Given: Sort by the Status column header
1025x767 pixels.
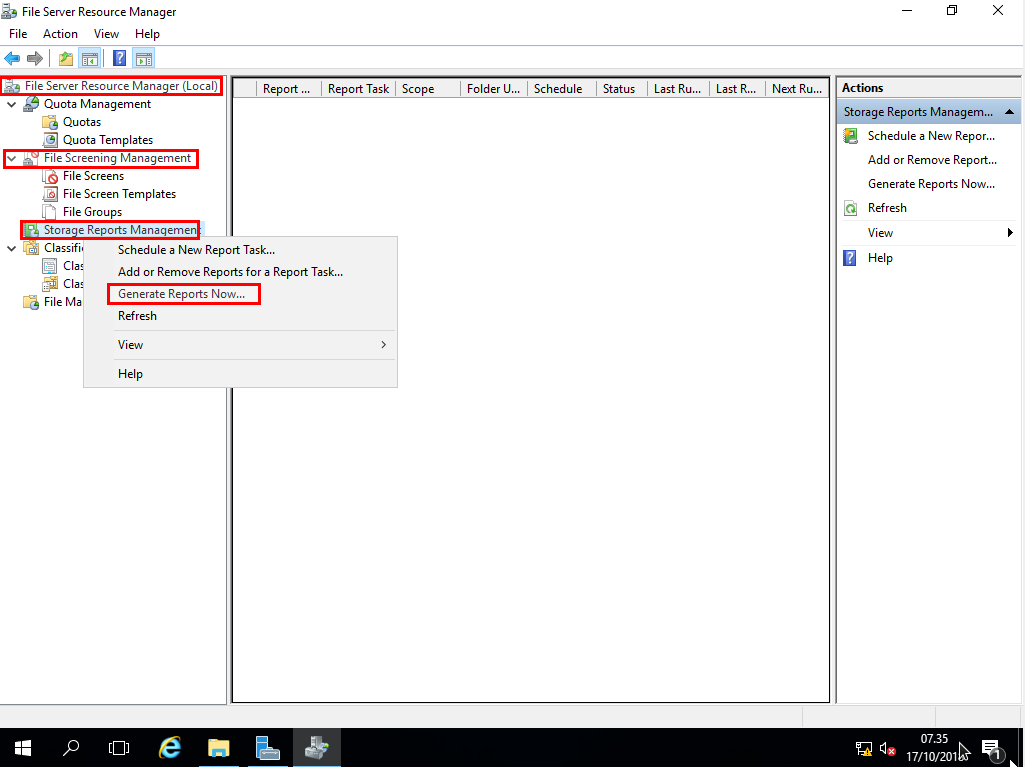Looking at the screenshot, I should [x=622, y=89].
